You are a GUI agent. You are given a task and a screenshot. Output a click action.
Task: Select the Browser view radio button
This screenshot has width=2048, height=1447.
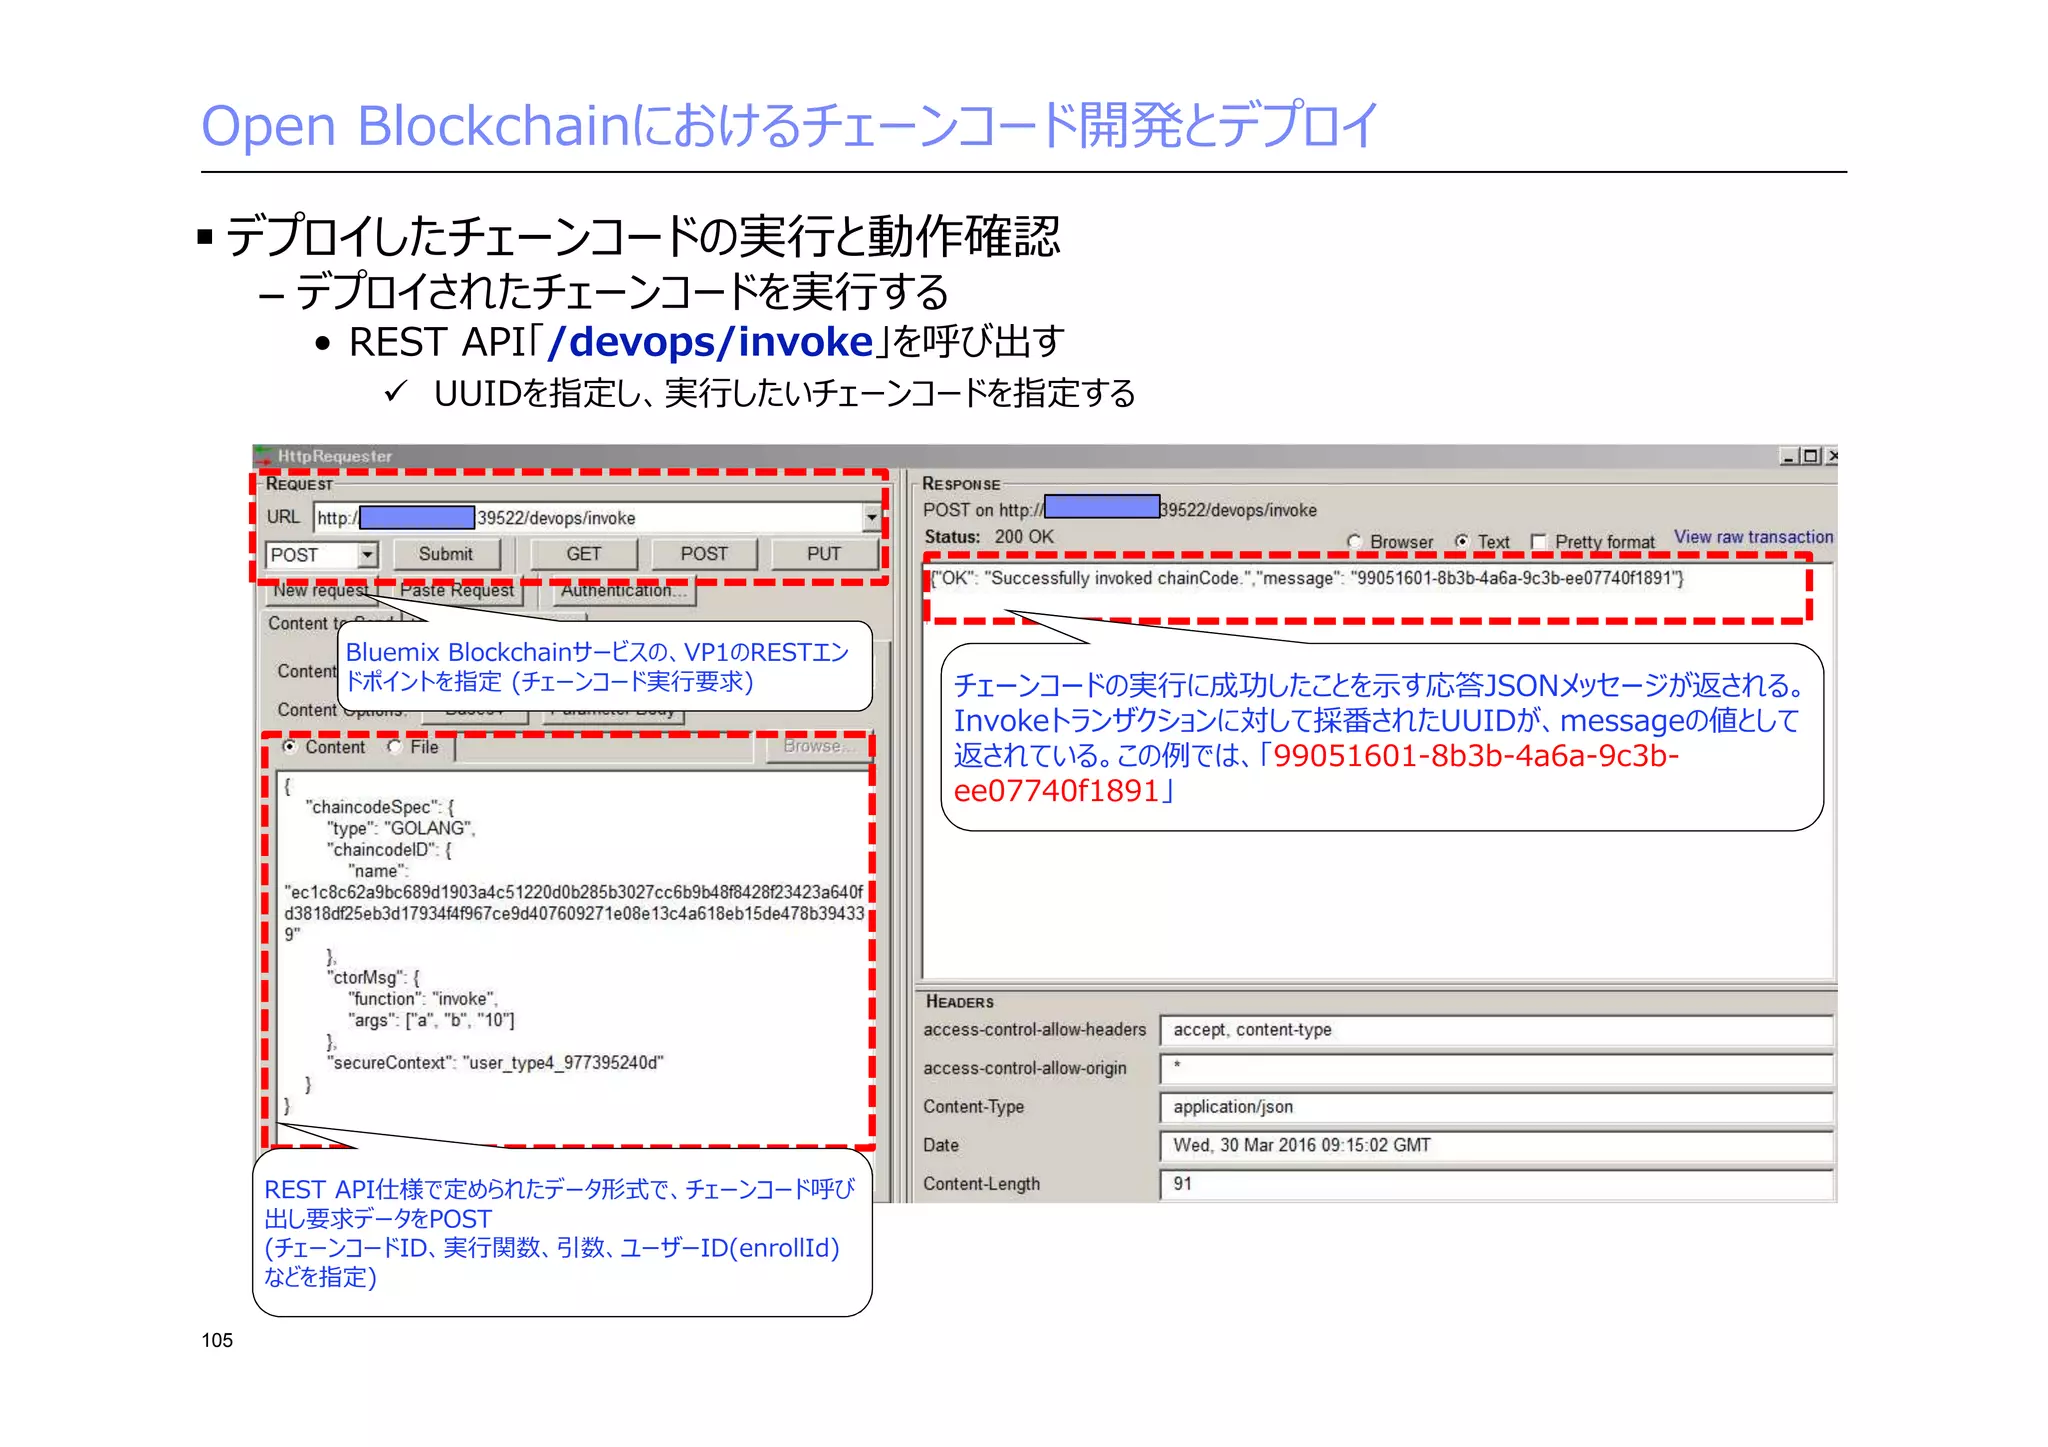pos(1354,541)
